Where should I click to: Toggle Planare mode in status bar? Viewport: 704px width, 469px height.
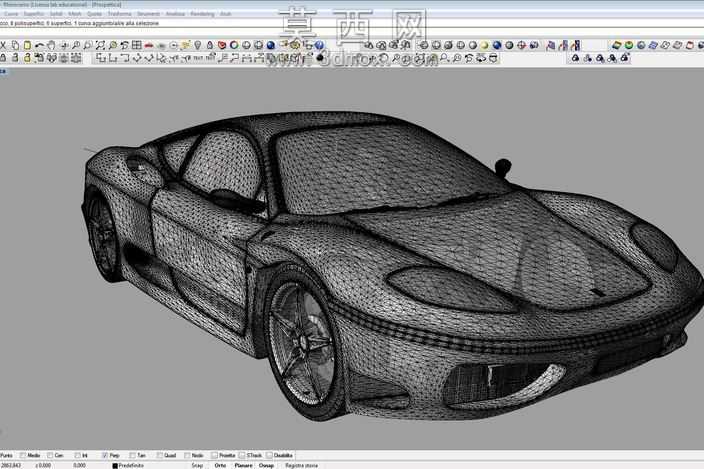[243, 465]
